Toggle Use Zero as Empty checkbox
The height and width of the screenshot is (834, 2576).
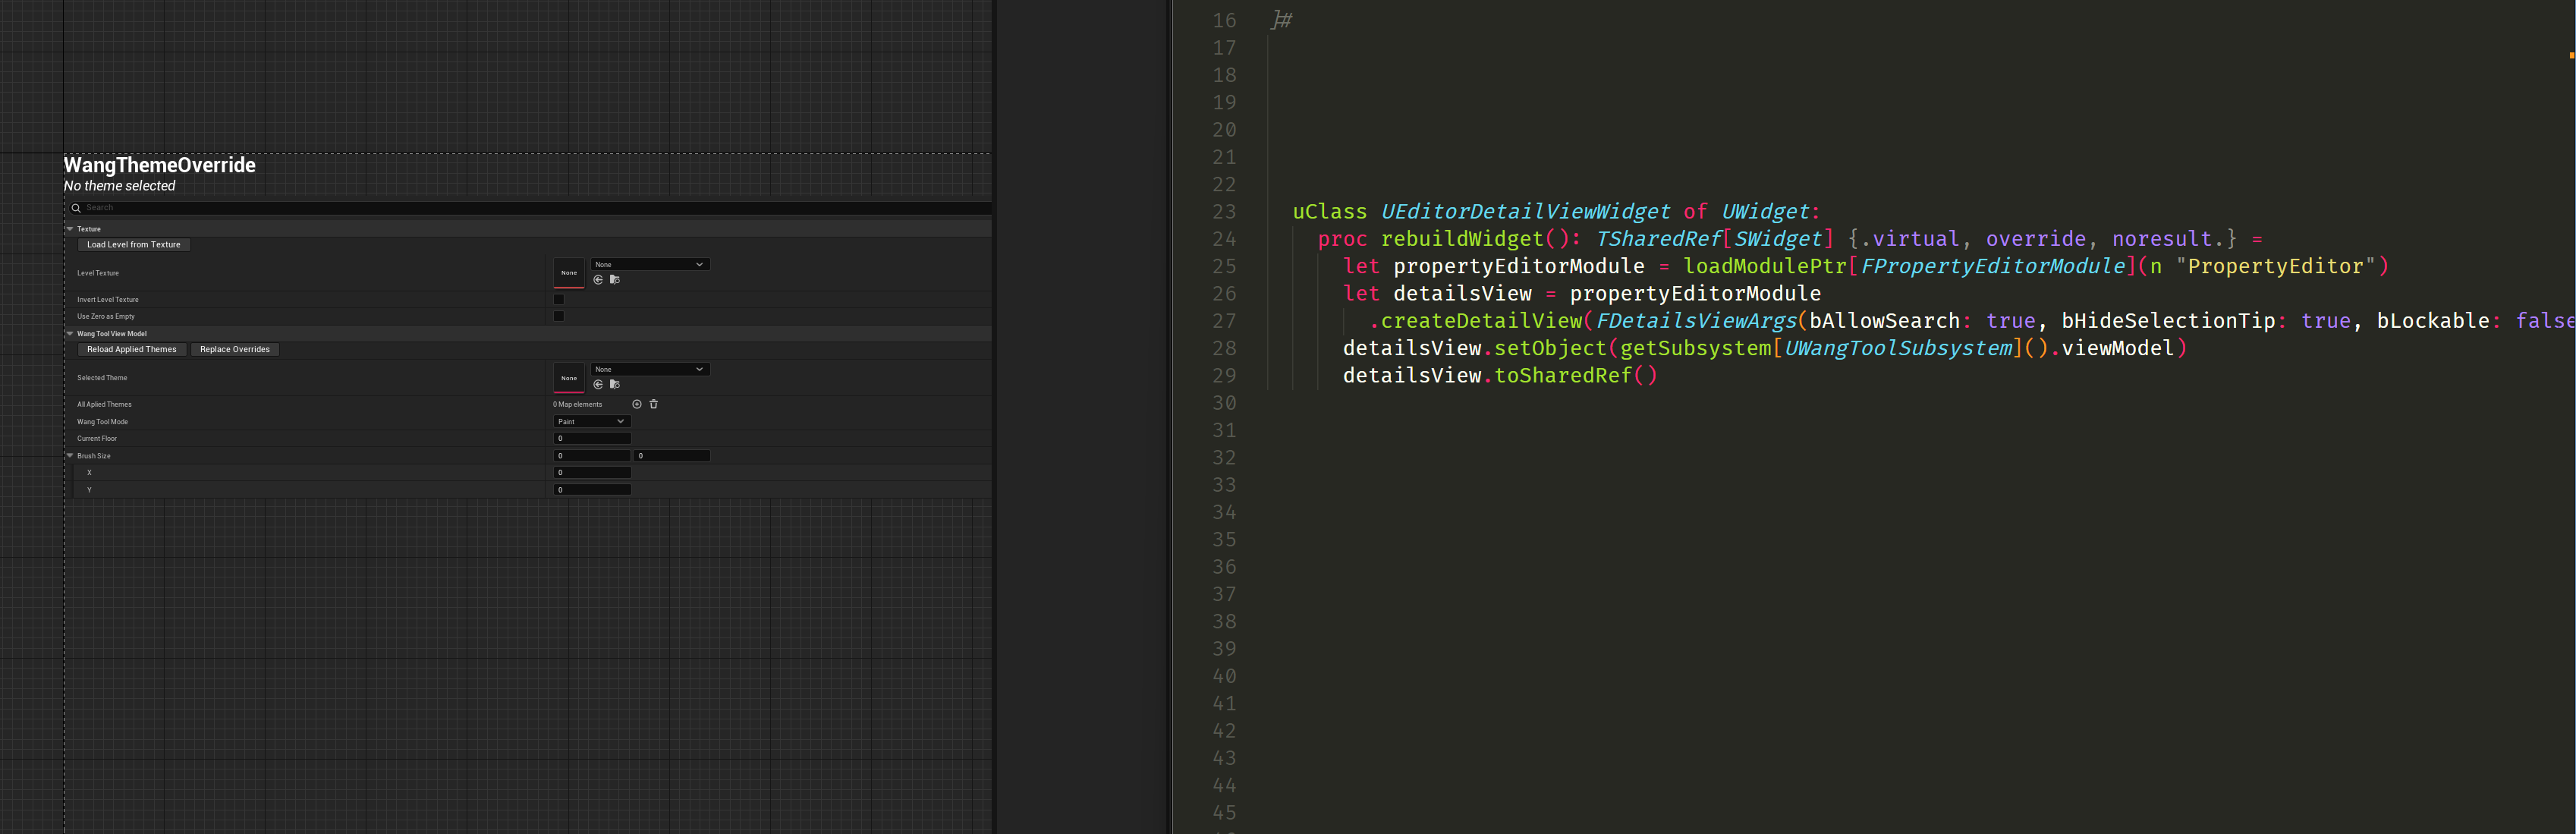[559, 316]
